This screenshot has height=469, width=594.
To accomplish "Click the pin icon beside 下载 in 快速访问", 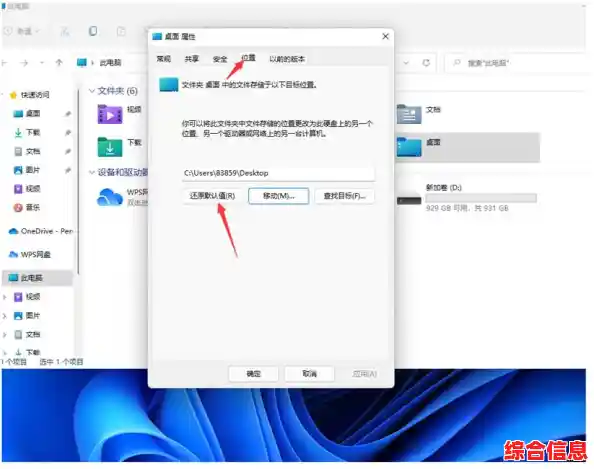I will click(68, 133).
